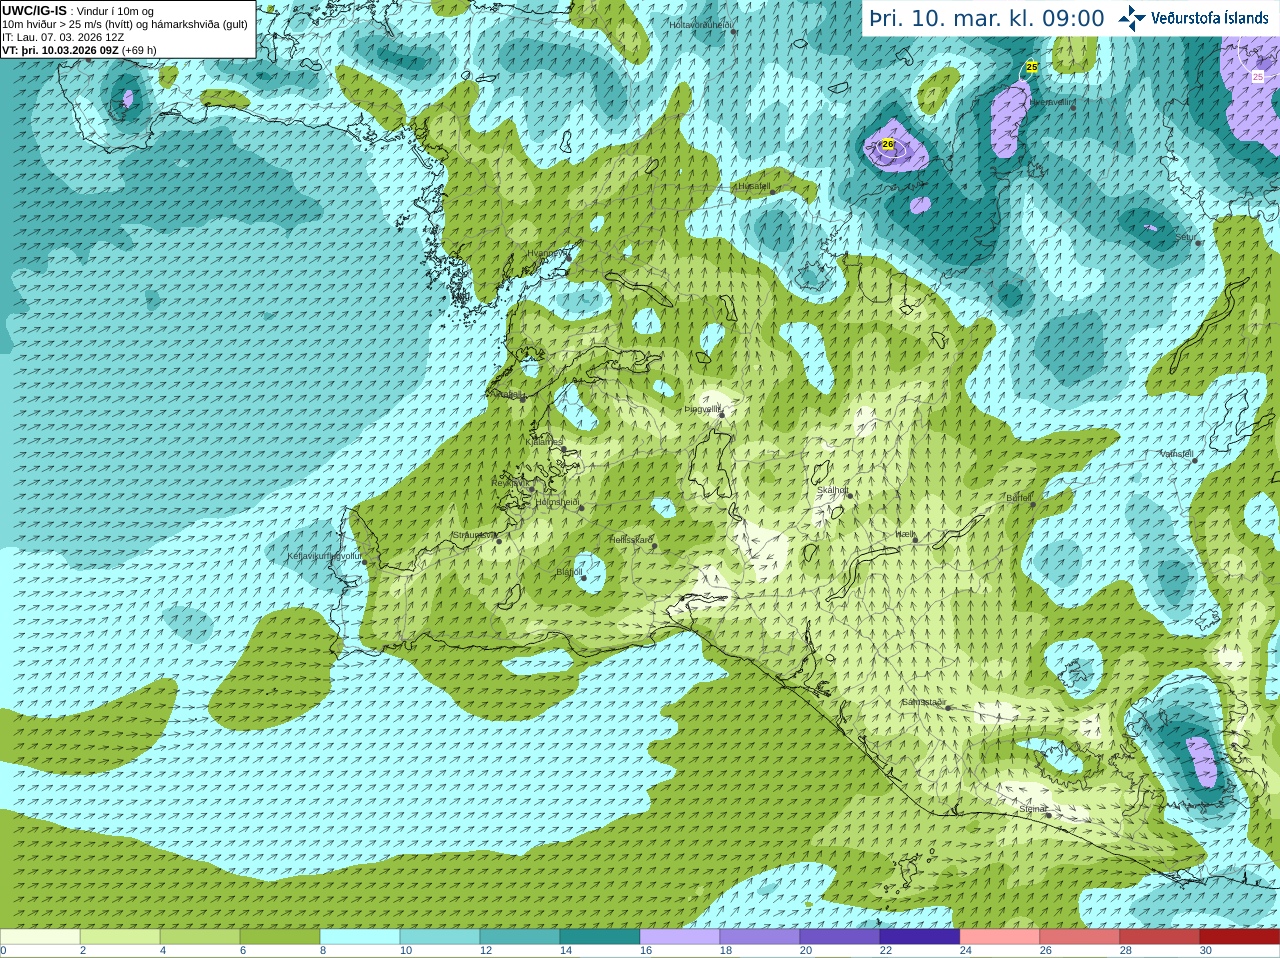Click the 22–24 m/s dark indigo legend swatch

point(920,937)
